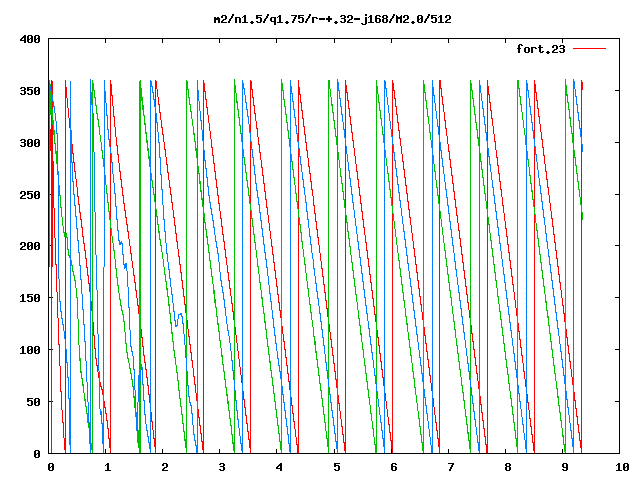Screen dimensions: 640x480
Task: Click the x-axis label 7
Action: coord(451,467)
